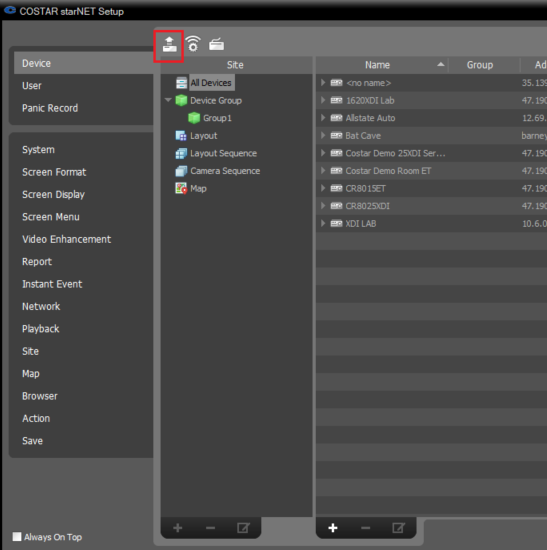The height and width of the screenshot is (550, 547).
Task: Expand the <no name> device row
Action: pyautogui.click(x=323, y=82)
